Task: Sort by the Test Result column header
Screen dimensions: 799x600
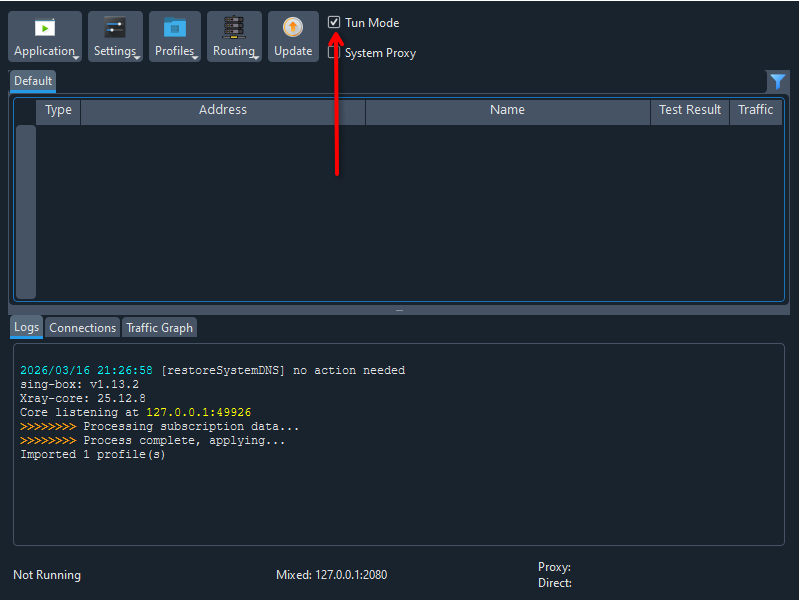Action: click(x=689, y=110)
